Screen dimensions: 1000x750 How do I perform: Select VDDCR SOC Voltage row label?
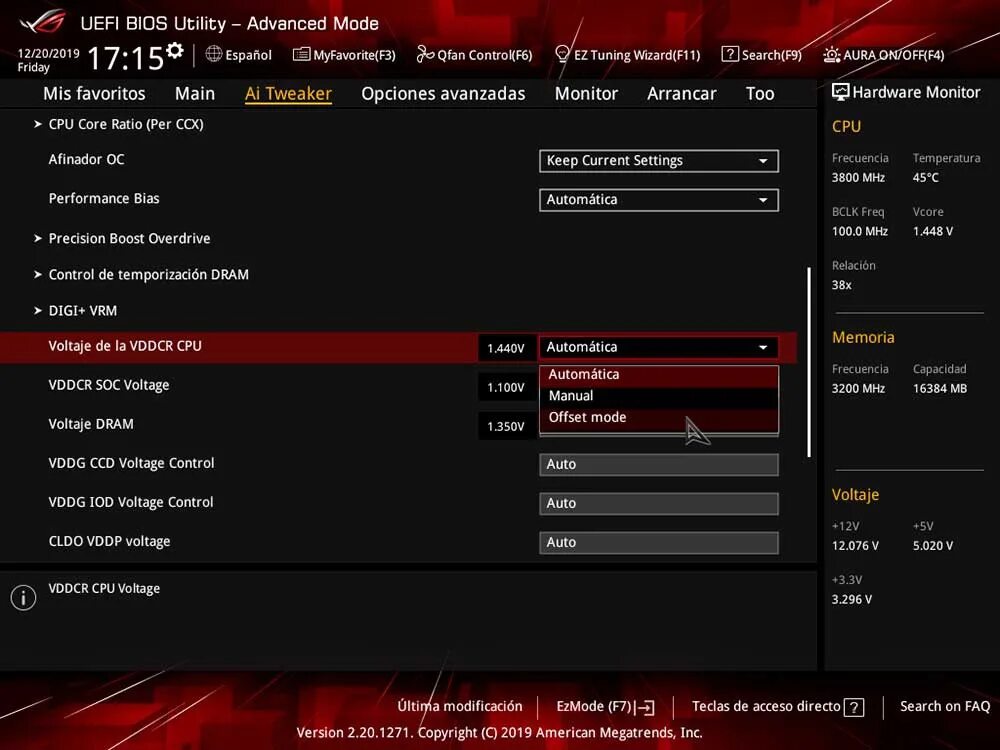coord(109,386)
